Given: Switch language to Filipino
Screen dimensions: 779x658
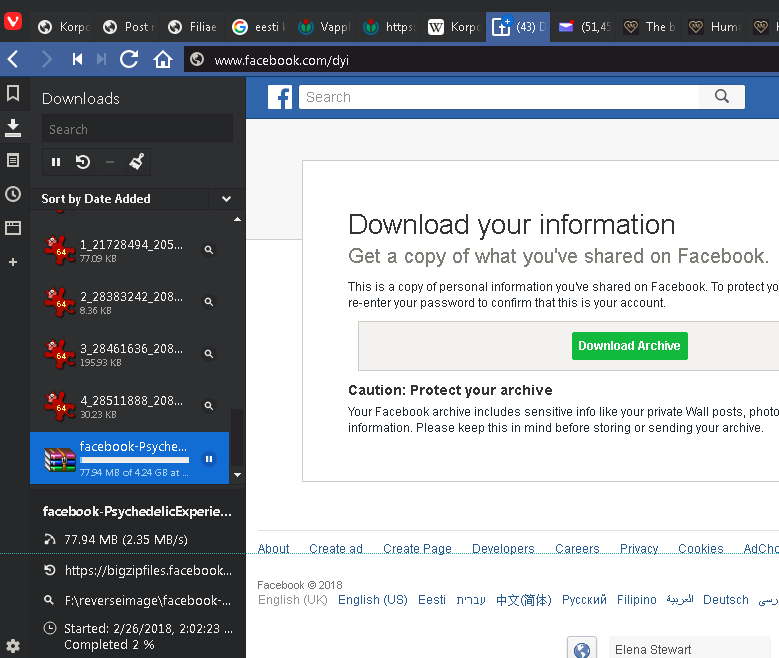Looking at the screenshot, I should [x=636, y=600].
